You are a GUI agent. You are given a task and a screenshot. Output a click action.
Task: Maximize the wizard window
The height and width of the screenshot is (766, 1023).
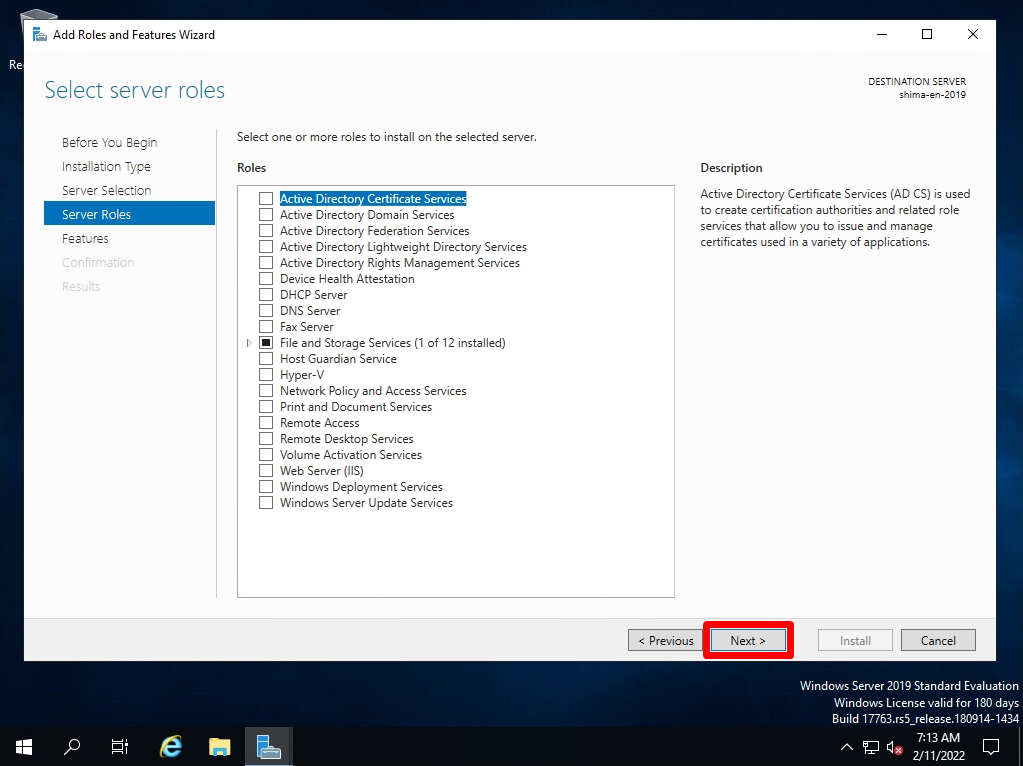926,34
